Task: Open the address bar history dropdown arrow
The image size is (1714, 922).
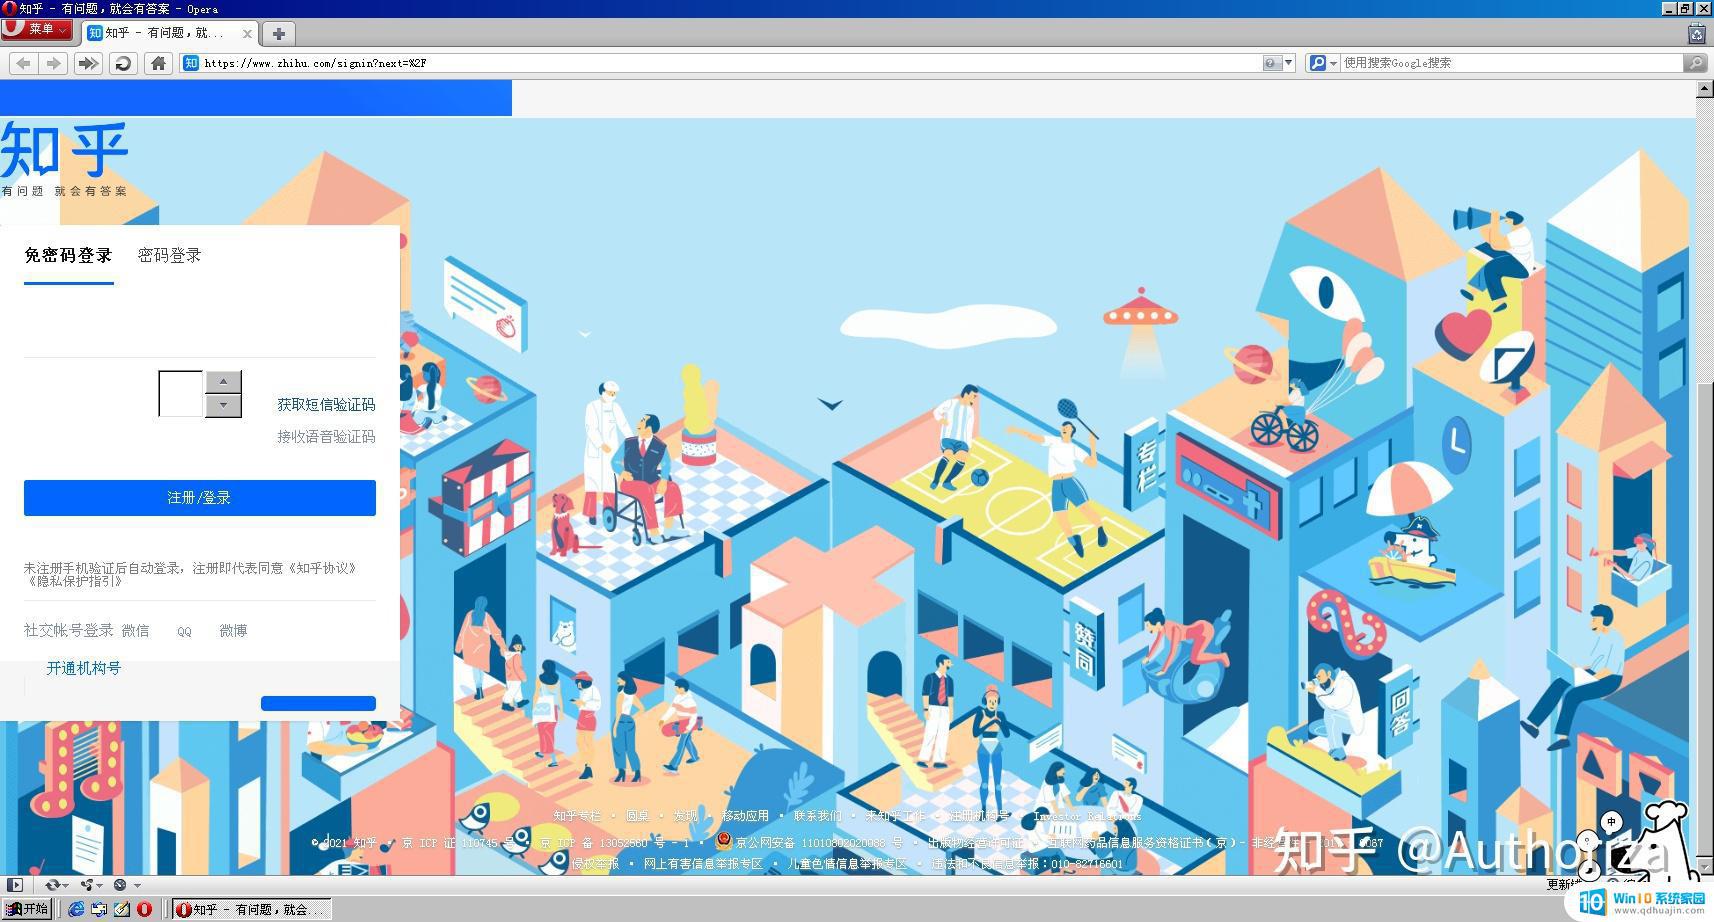Action: pos(1288,63)
